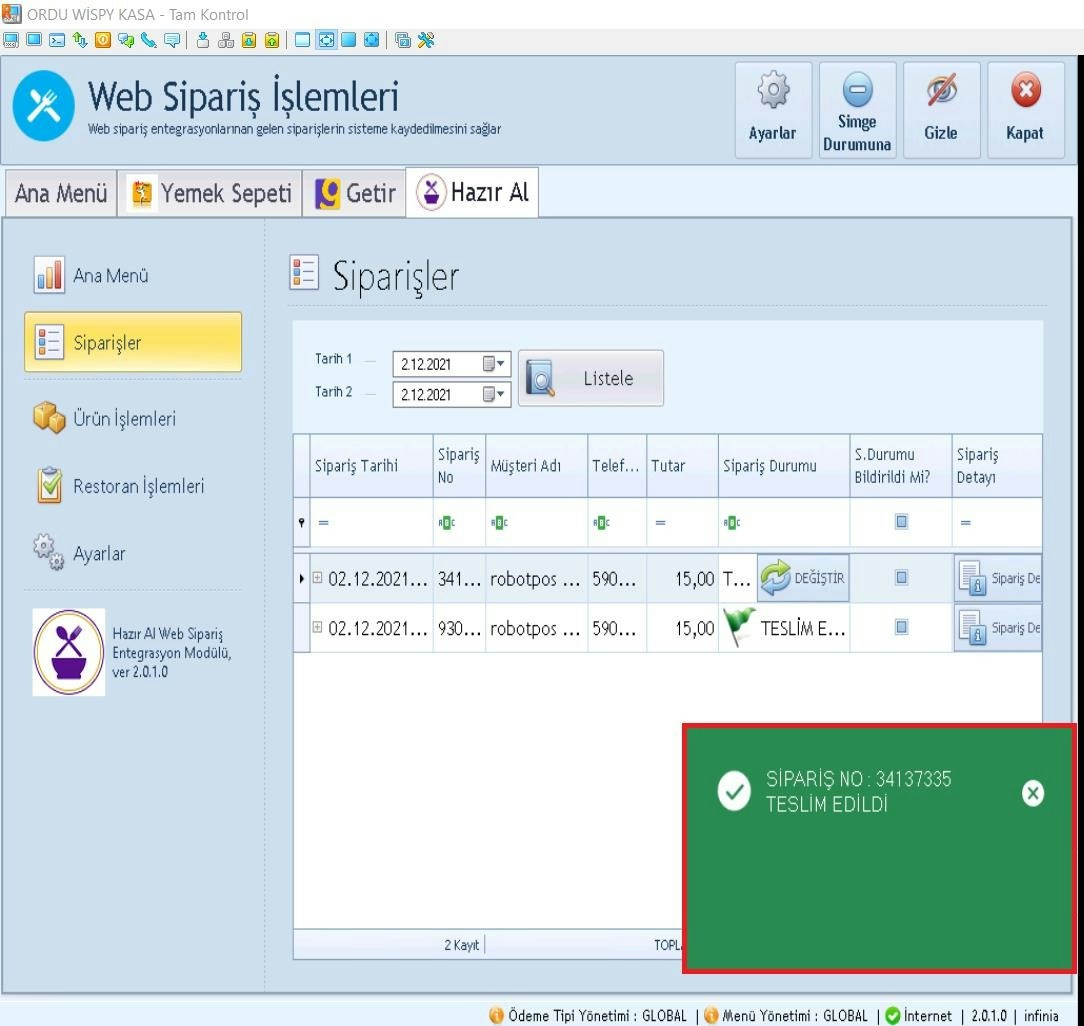Open the wrench and screwdriver tools icon
This screenshot has height=1026, width=1084.
pyautogui.click(x=426, y=40)
